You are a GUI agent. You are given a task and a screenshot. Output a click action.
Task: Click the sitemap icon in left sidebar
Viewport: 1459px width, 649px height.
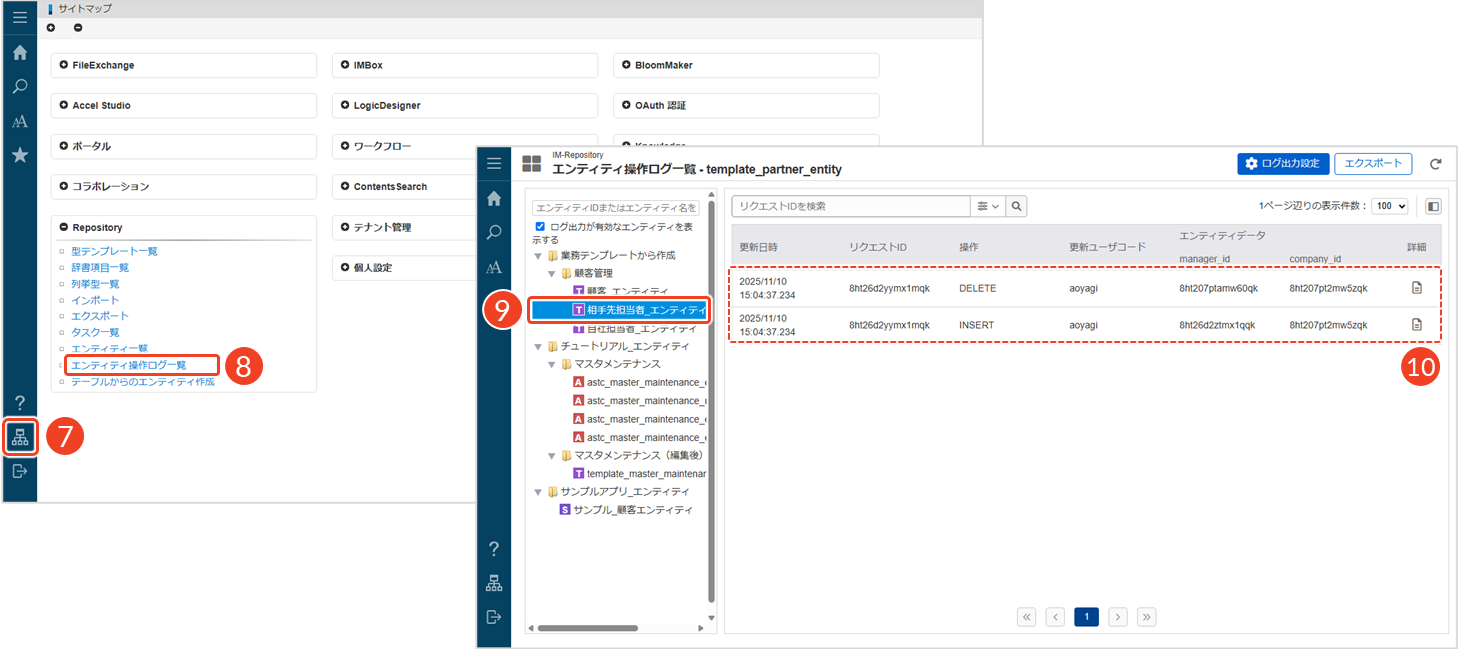coord(20,437)
